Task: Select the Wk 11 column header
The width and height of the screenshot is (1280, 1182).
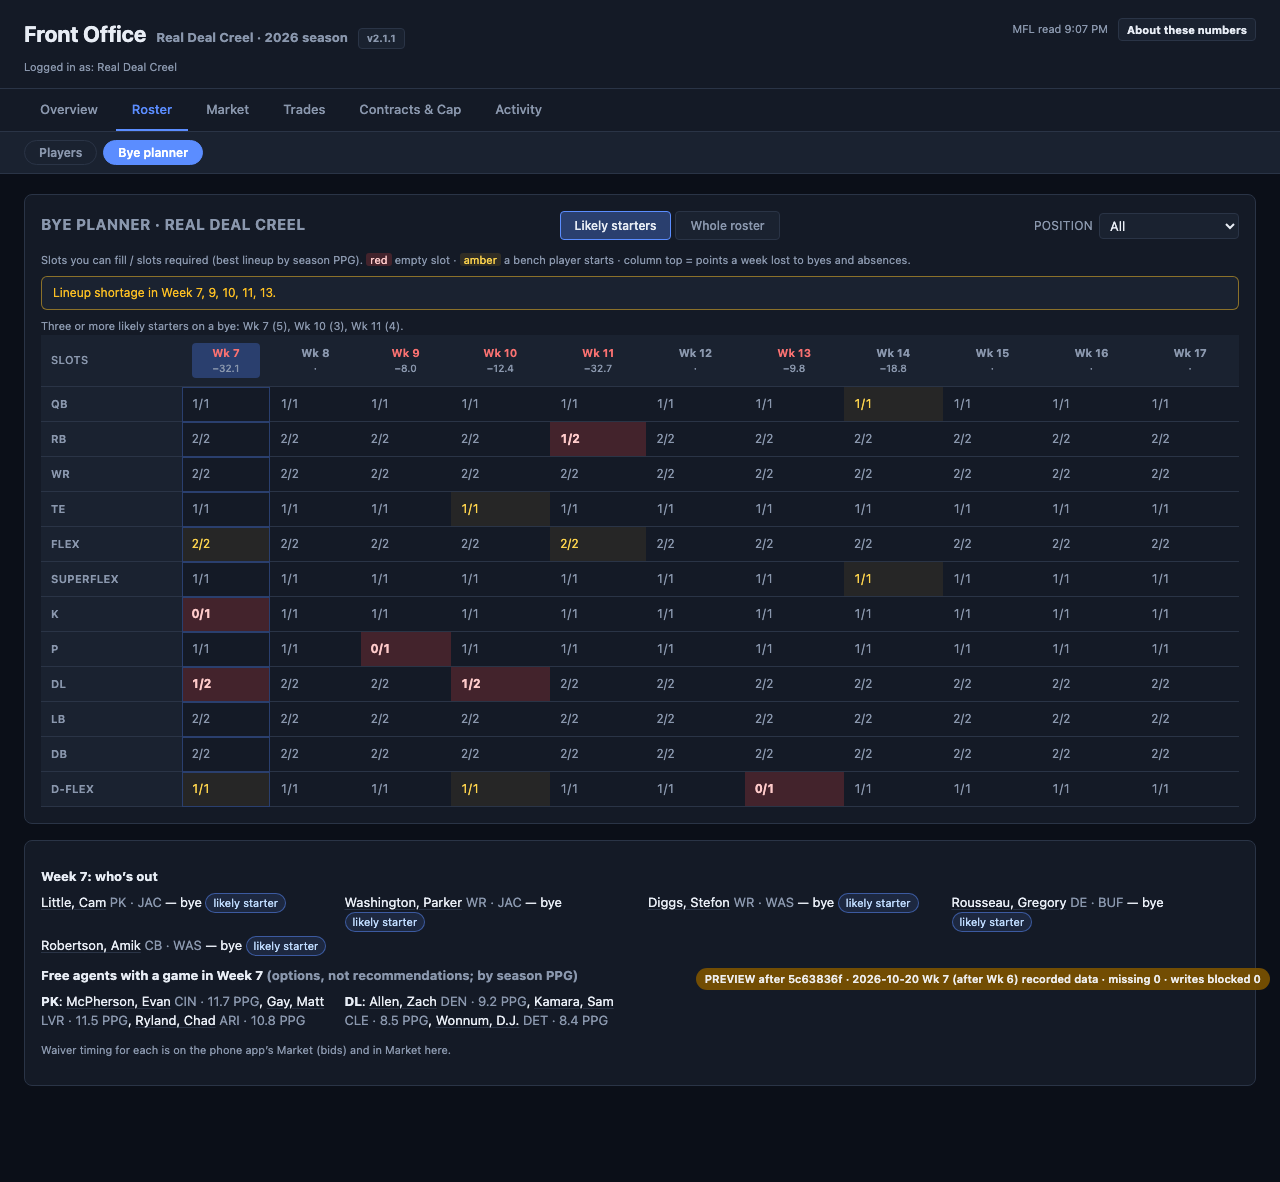Action: (x=598, y=360)
